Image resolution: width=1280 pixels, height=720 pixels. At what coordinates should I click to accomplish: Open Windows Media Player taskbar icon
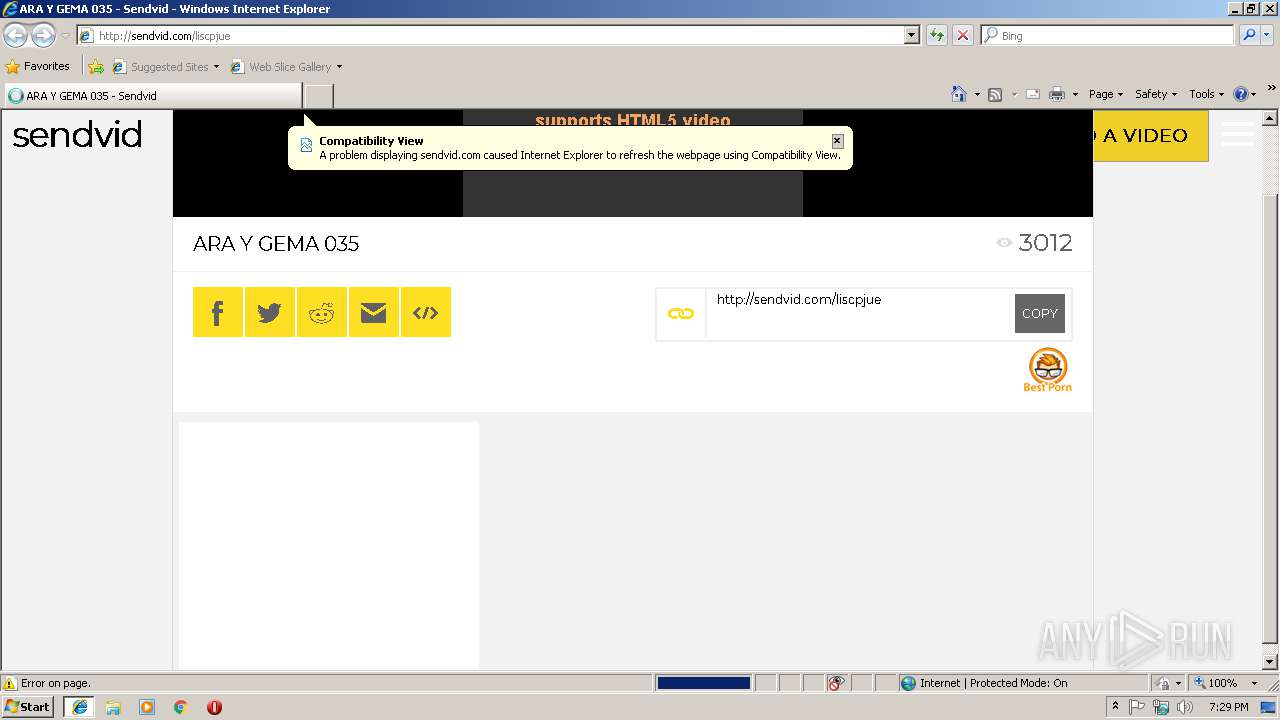(147, 707)
